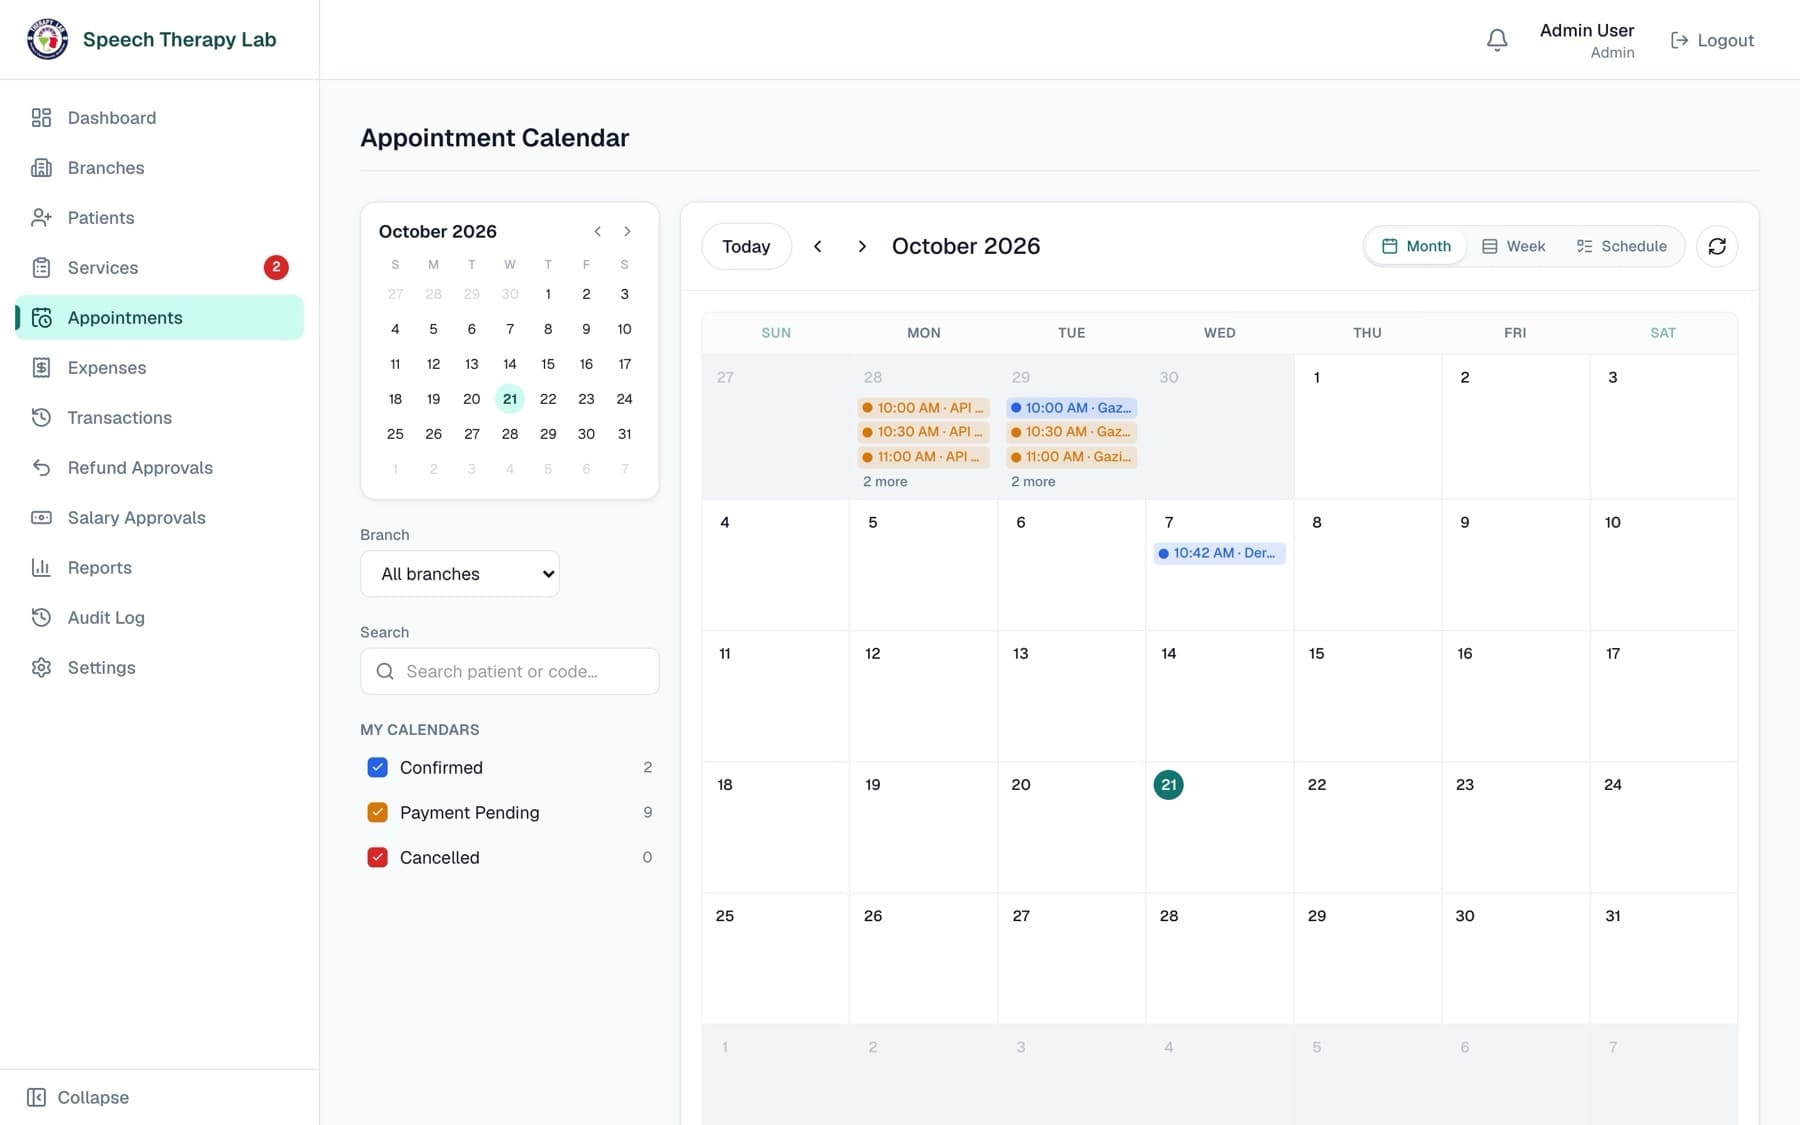Toggle the Cancelled calendar checkbox
The width and height of the screenshot is (1800, 1125).
(378, 858)
